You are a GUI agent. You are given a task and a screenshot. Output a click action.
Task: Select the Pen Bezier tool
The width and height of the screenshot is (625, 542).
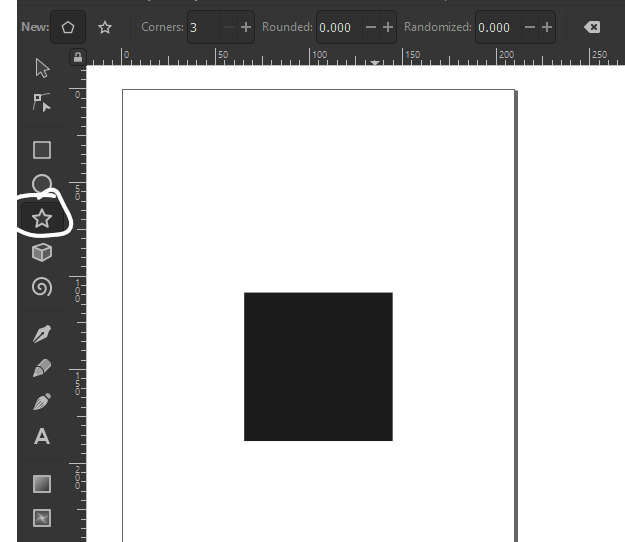(x=42, y=334)
